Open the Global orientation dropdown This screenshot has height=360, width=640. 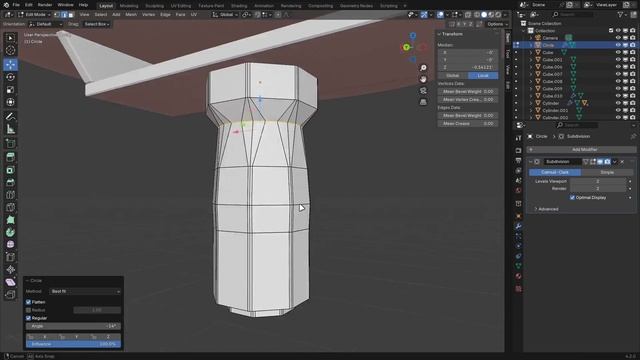(x=225, y=15)
